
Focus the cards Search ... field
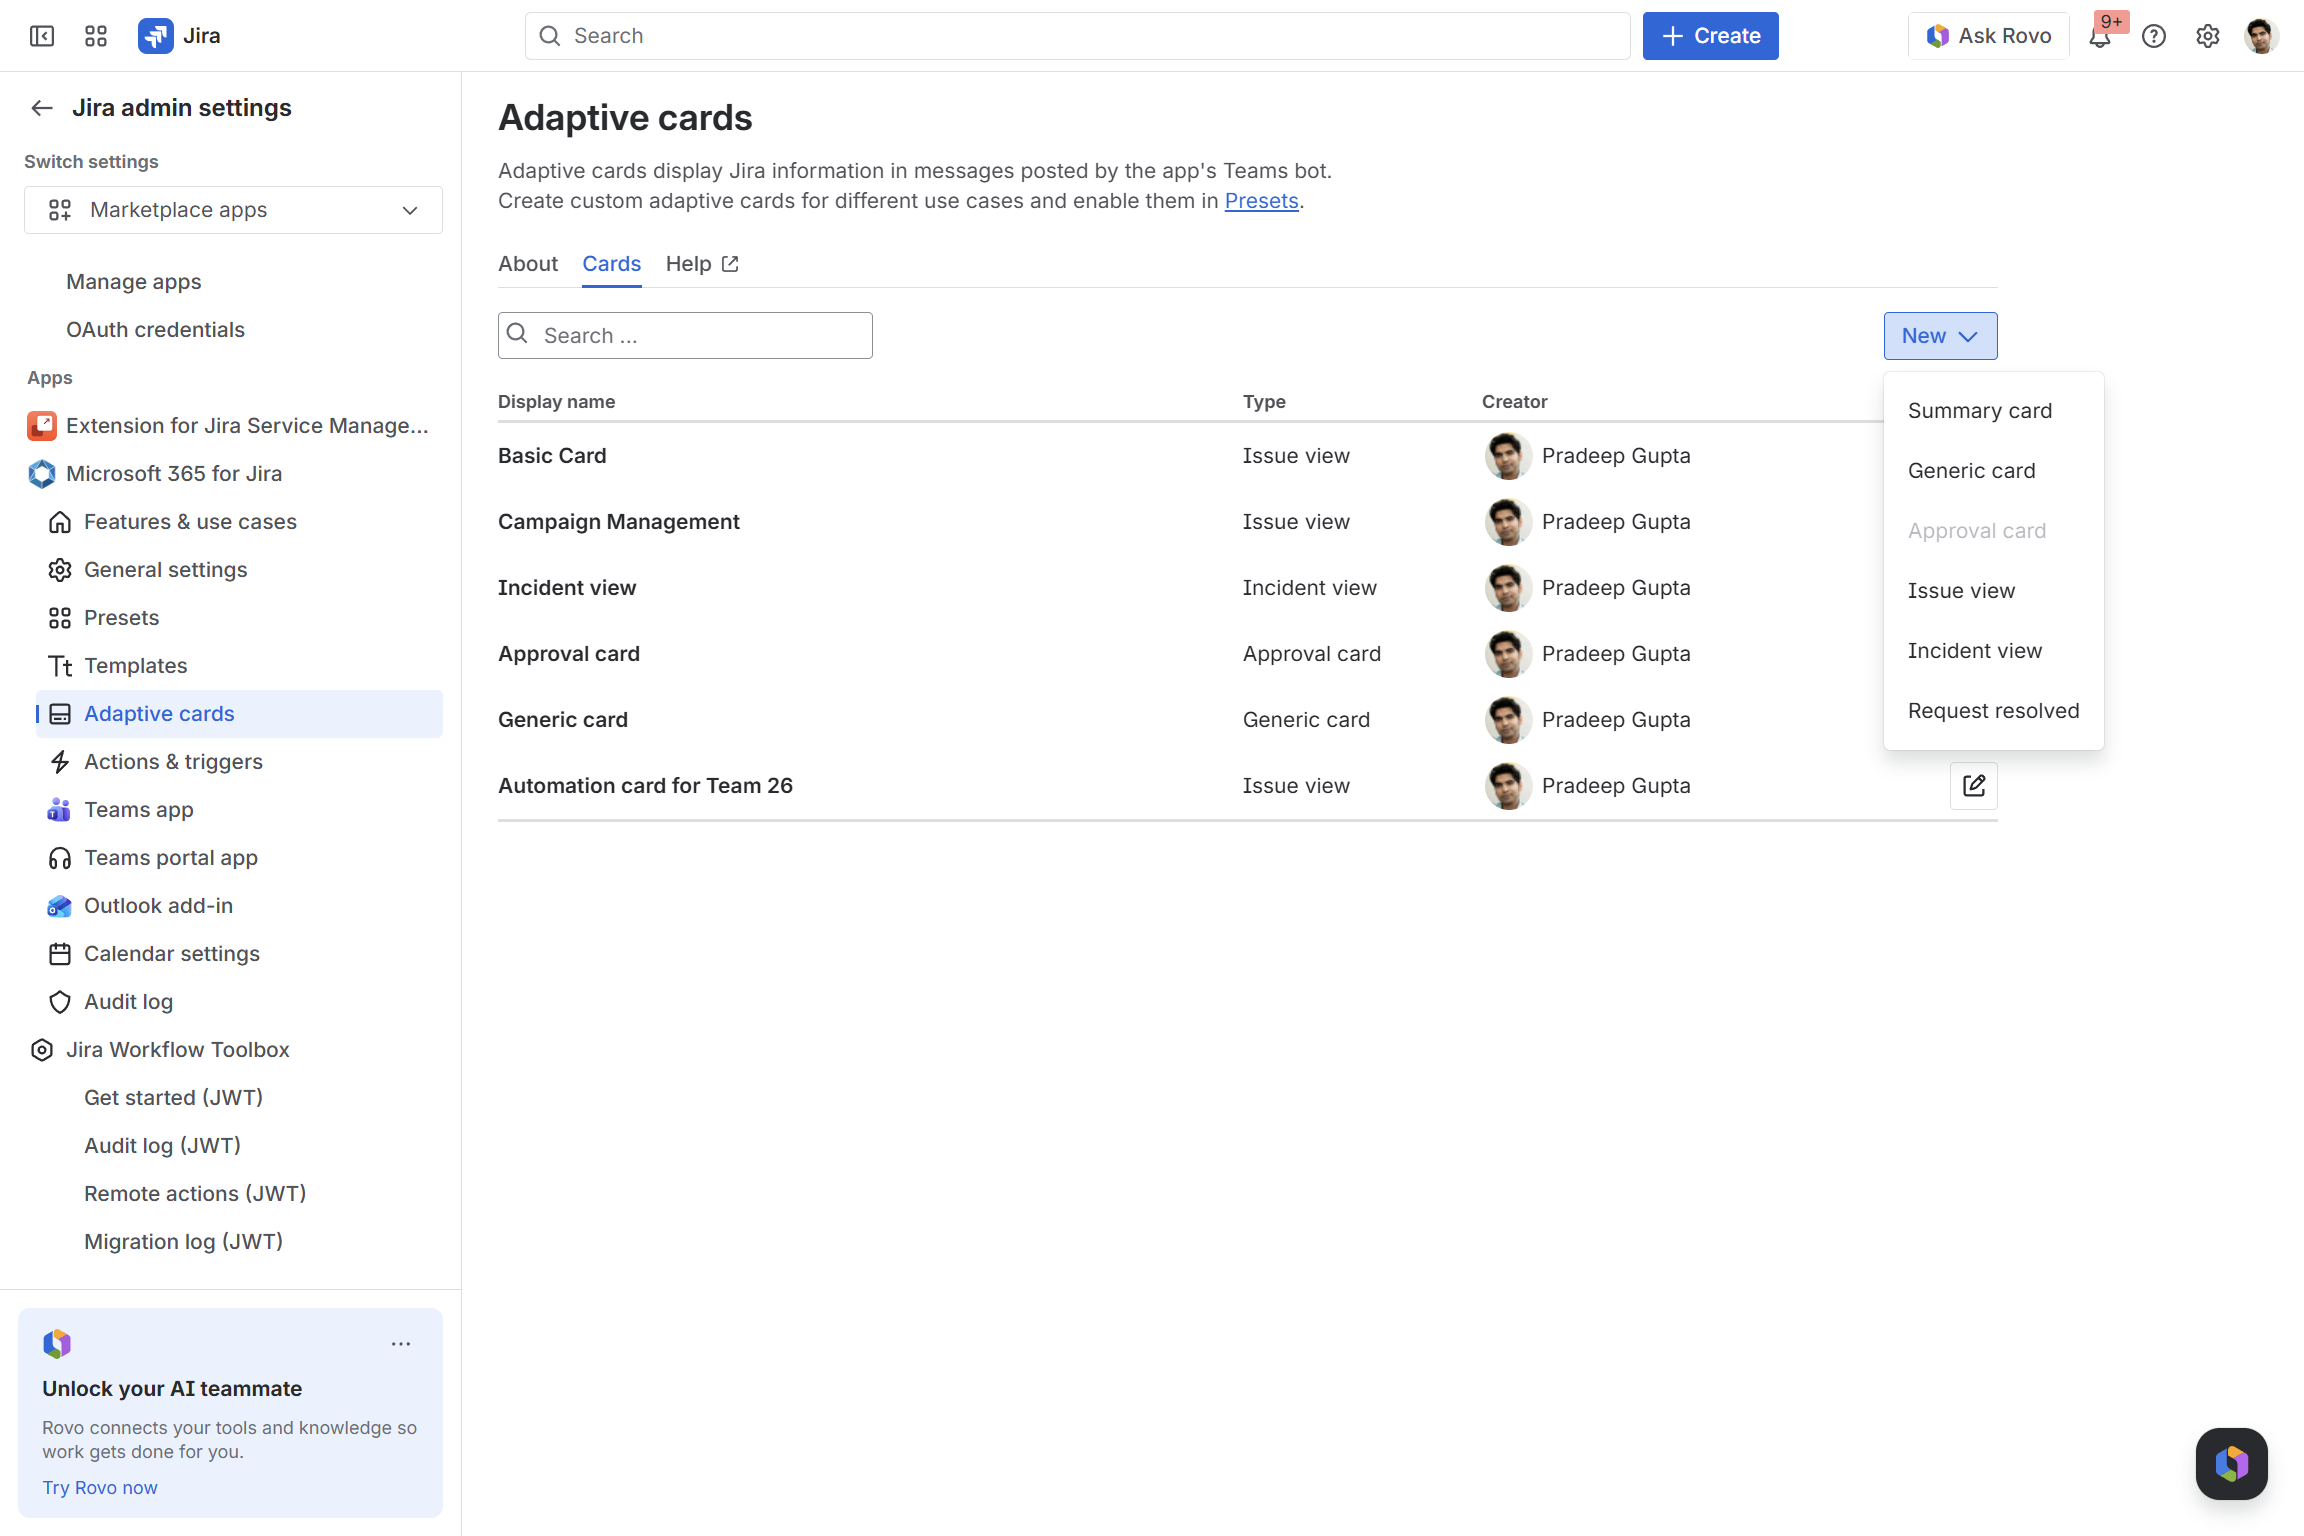tap(685, 336)
